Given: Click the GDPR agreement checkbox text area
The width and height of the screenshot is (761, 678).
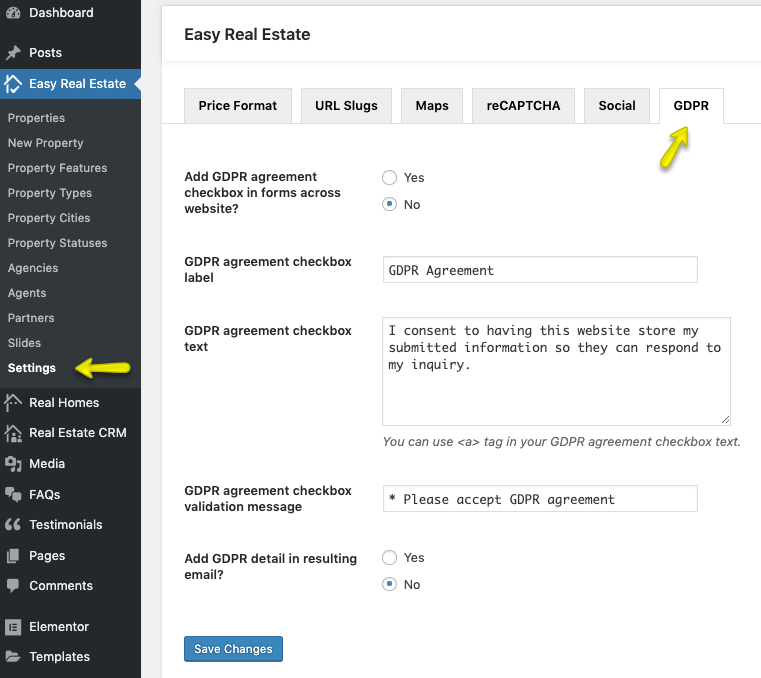Looking at the screenshot, I should pyautogui.click(x=556, y=372).
